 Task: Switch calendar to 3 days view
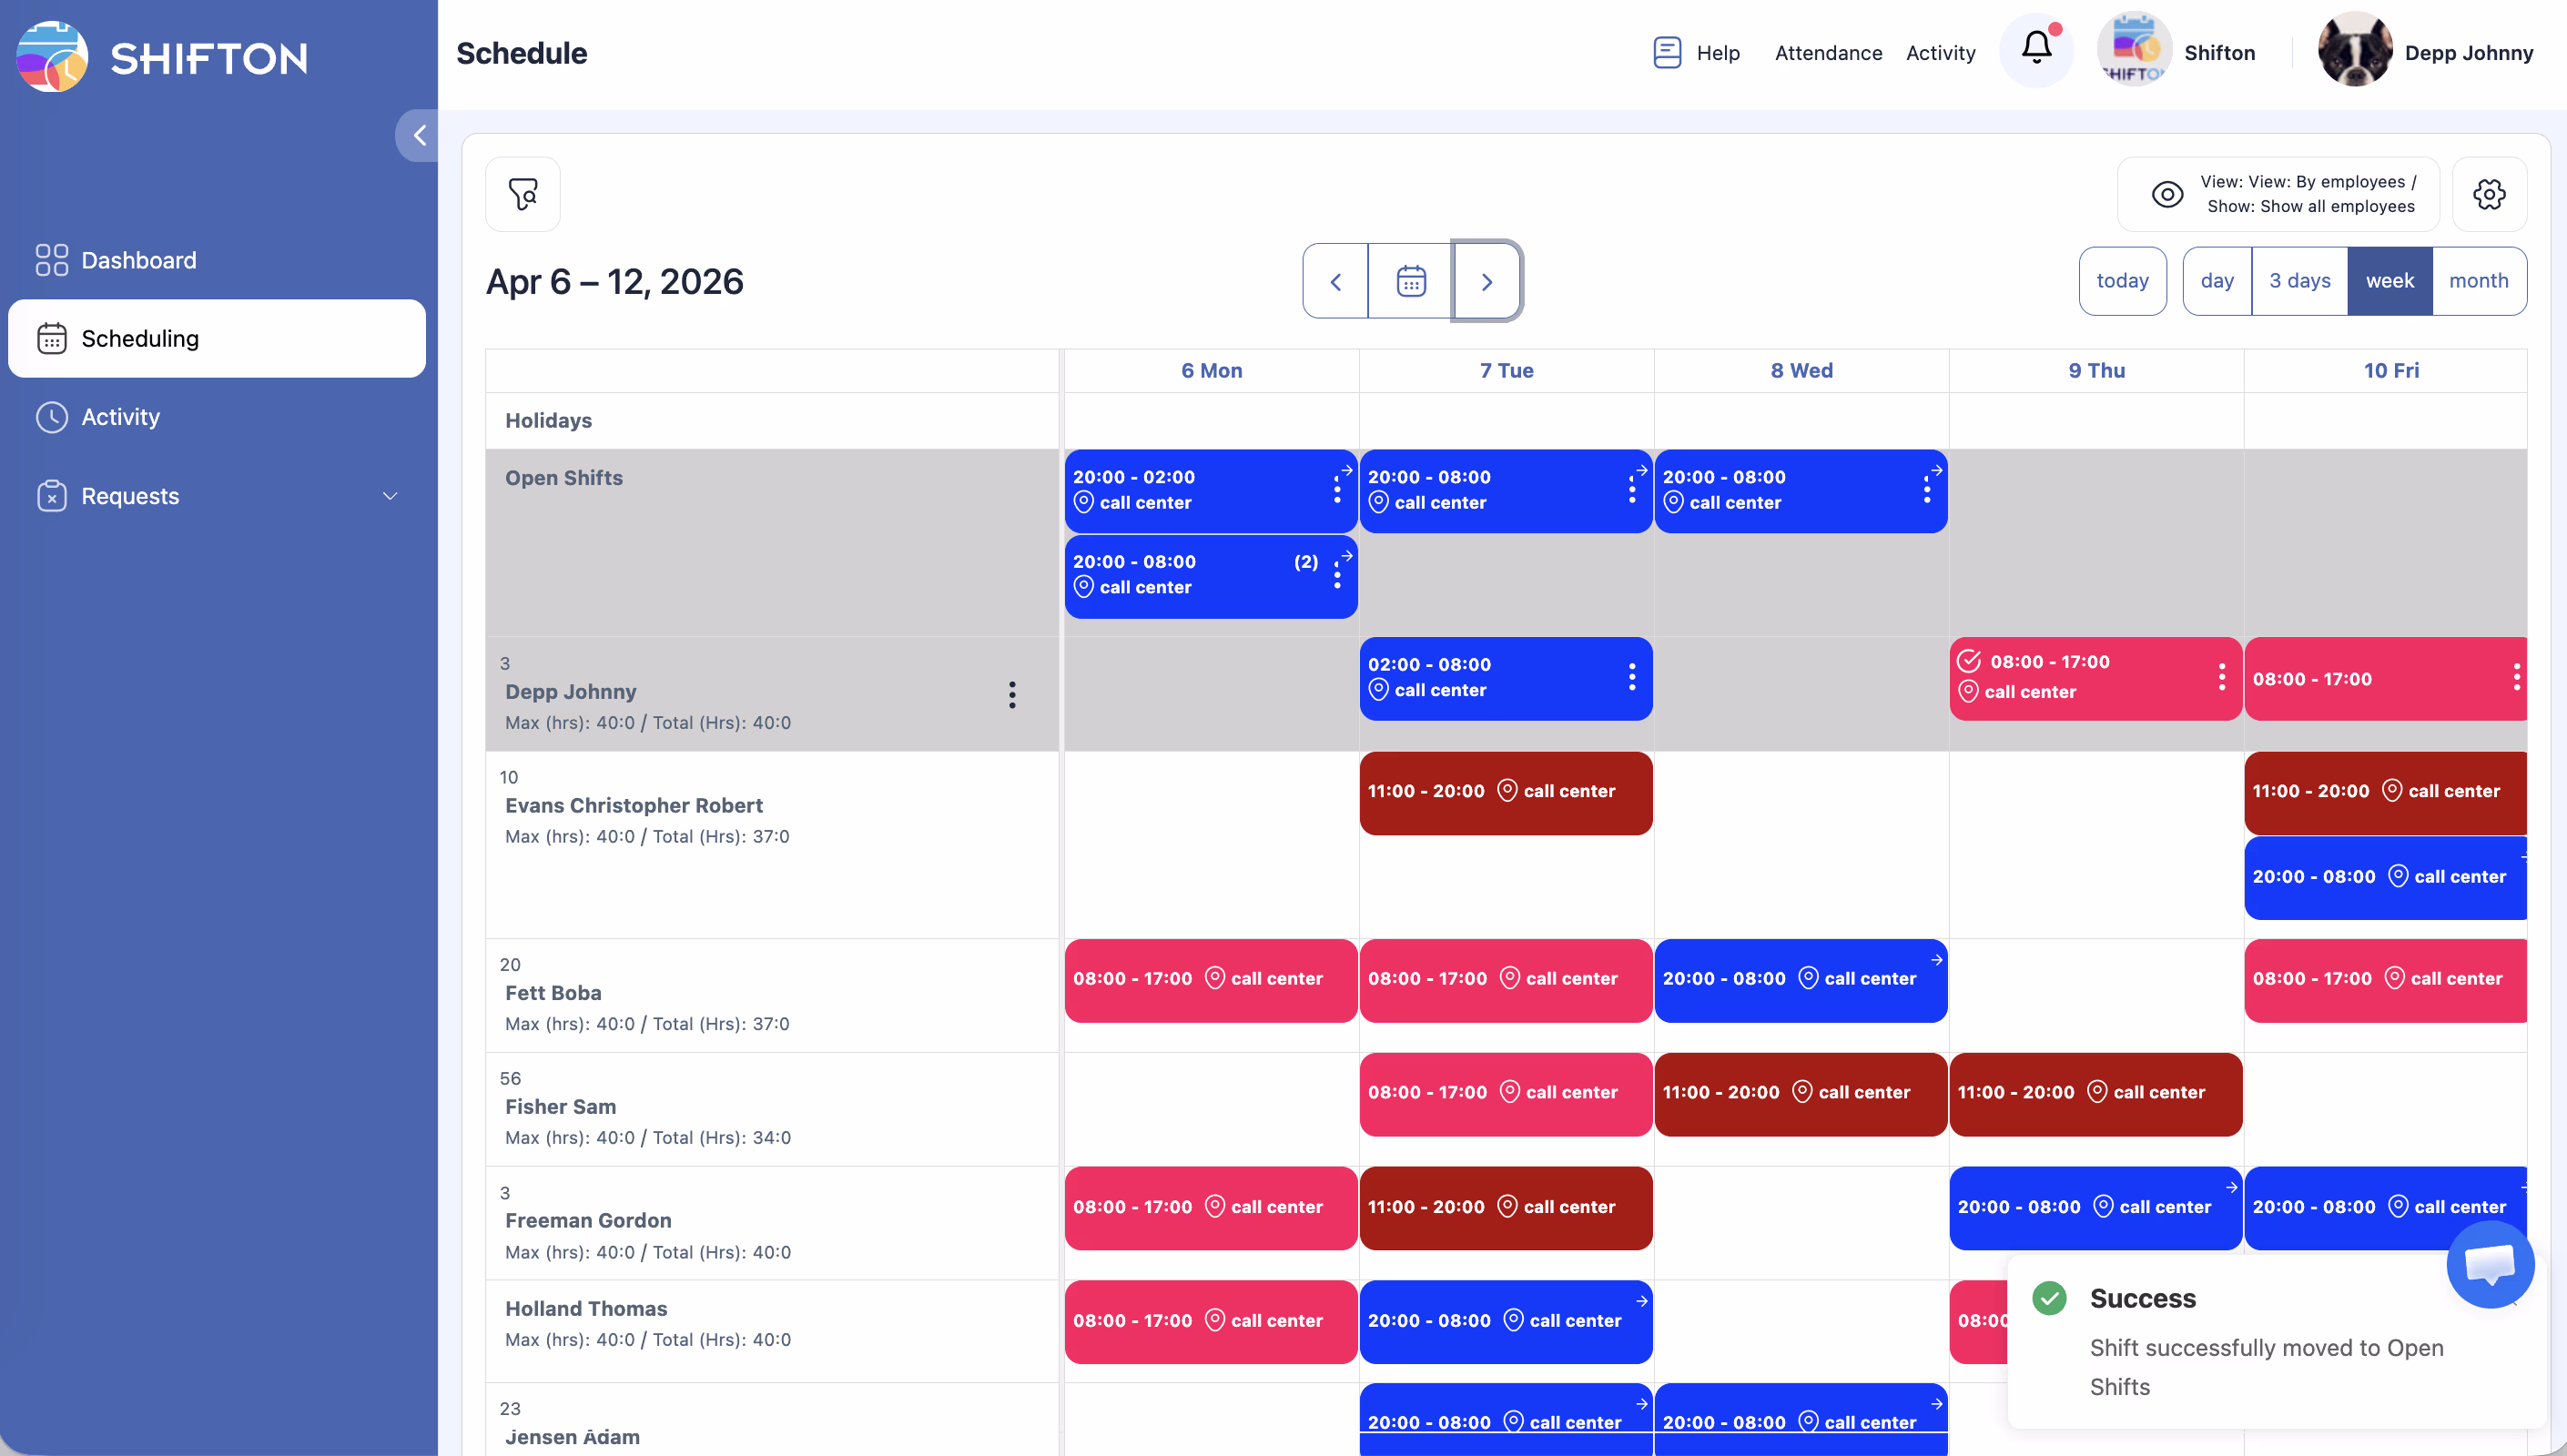point(2299,281)
